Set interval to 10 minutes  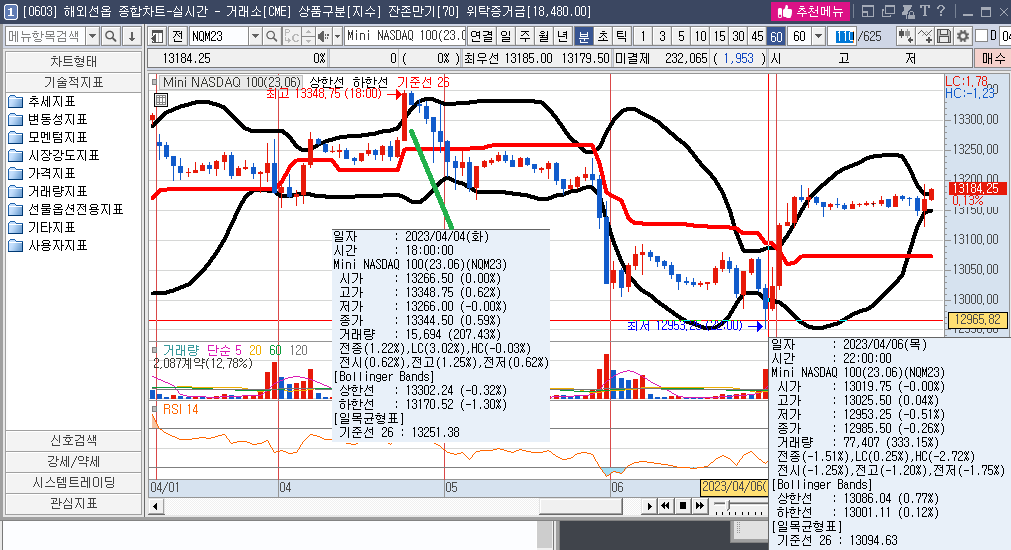(700, 36)
